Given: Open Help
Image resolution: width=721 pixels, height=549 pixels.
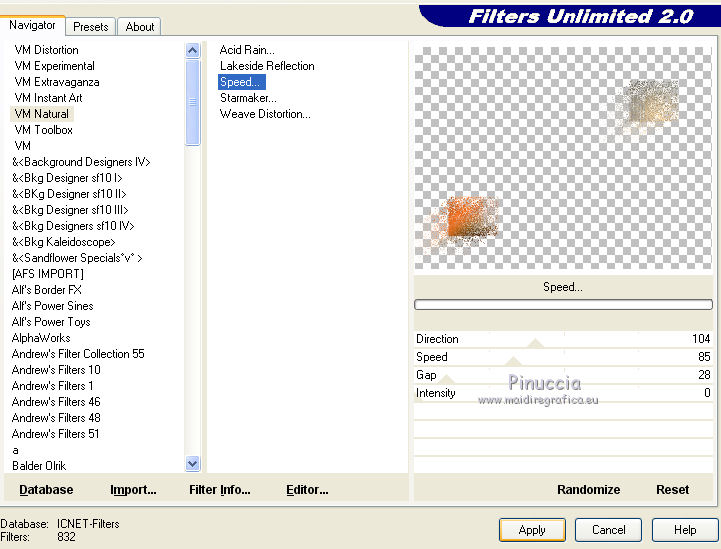Looking at the screenshot, I should pos(685,530).
